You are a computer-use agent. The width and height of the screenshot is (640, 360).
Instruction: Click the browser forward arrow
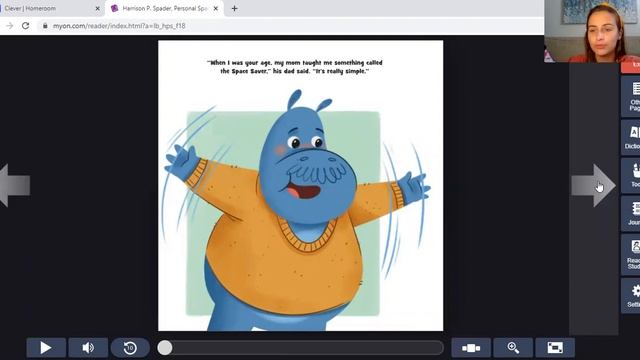9,26
